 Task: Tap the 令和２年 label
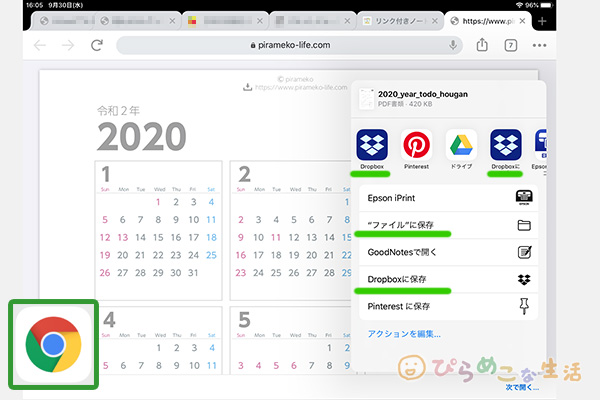pyautogui.click(x=118, y=111)
